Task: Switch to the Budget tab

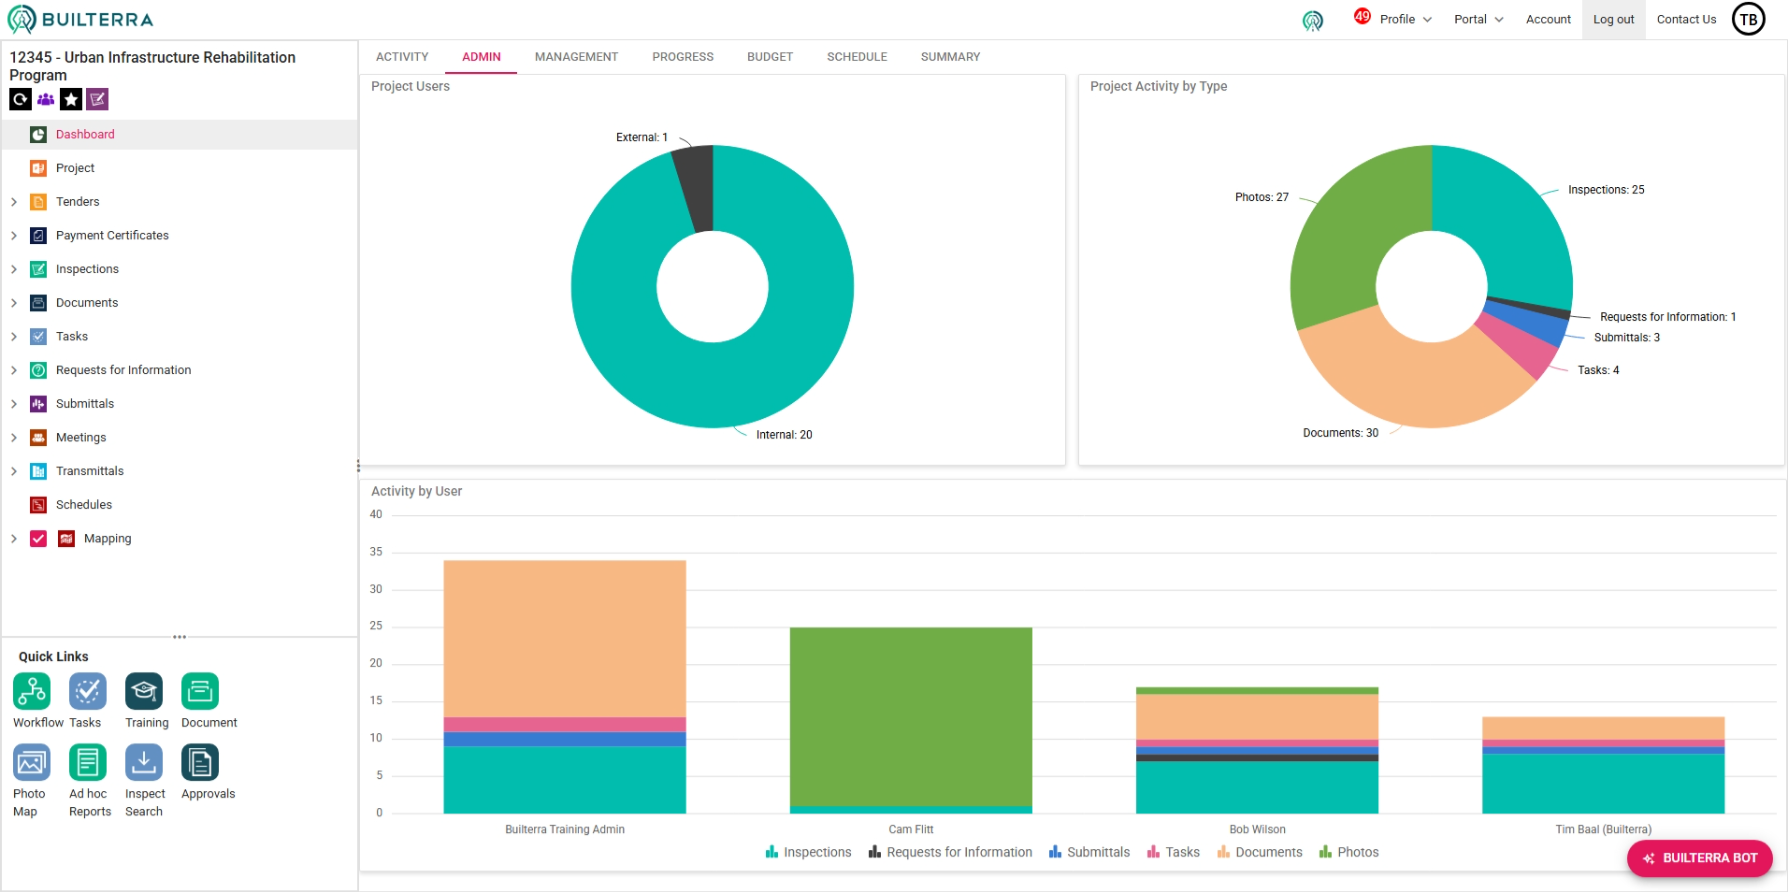Action: [770, 57]
